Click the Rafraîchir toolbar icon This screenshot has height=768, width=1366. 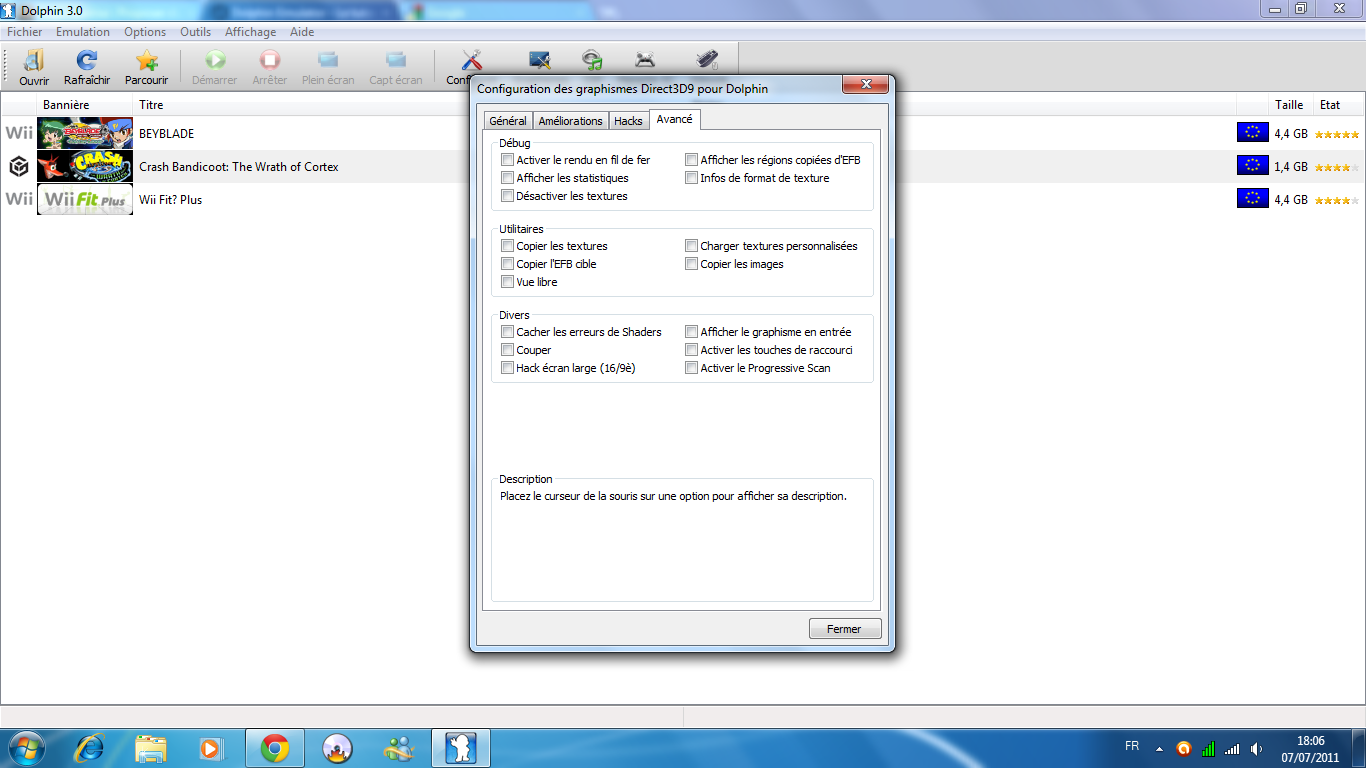click(87, 61)
